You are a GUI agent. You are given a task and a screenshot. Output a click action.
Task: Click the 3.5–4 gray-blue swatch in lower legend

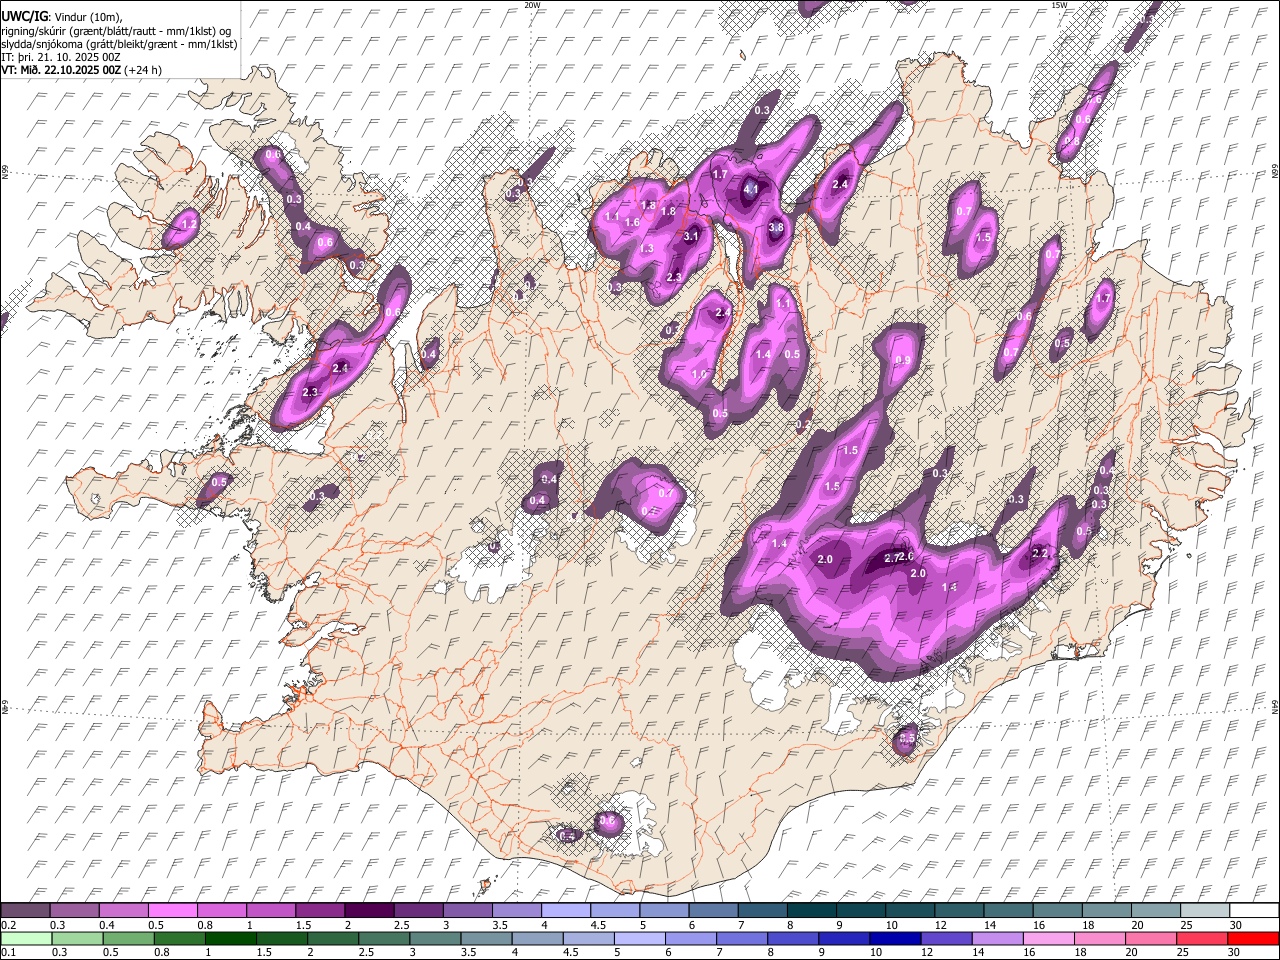(x=486, y=938)
